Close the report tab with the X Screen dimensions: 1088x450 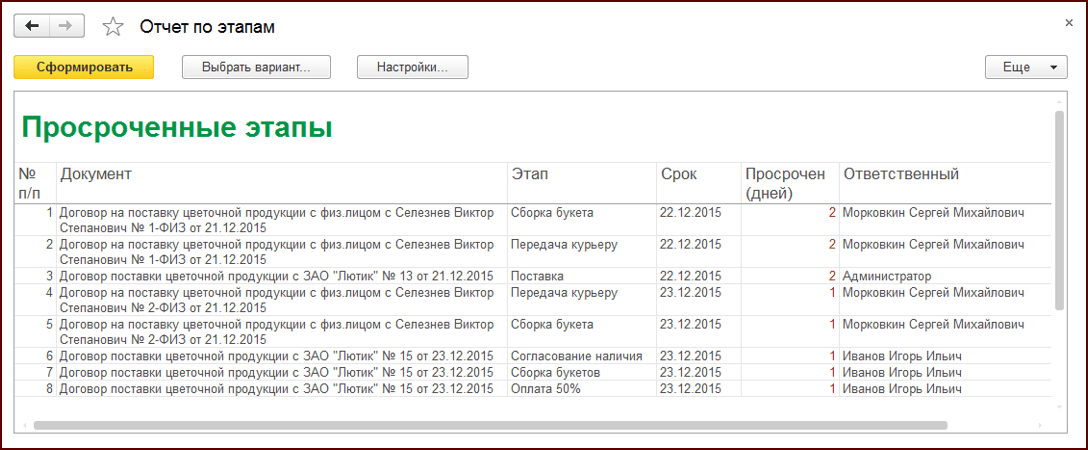[1069, 23]
